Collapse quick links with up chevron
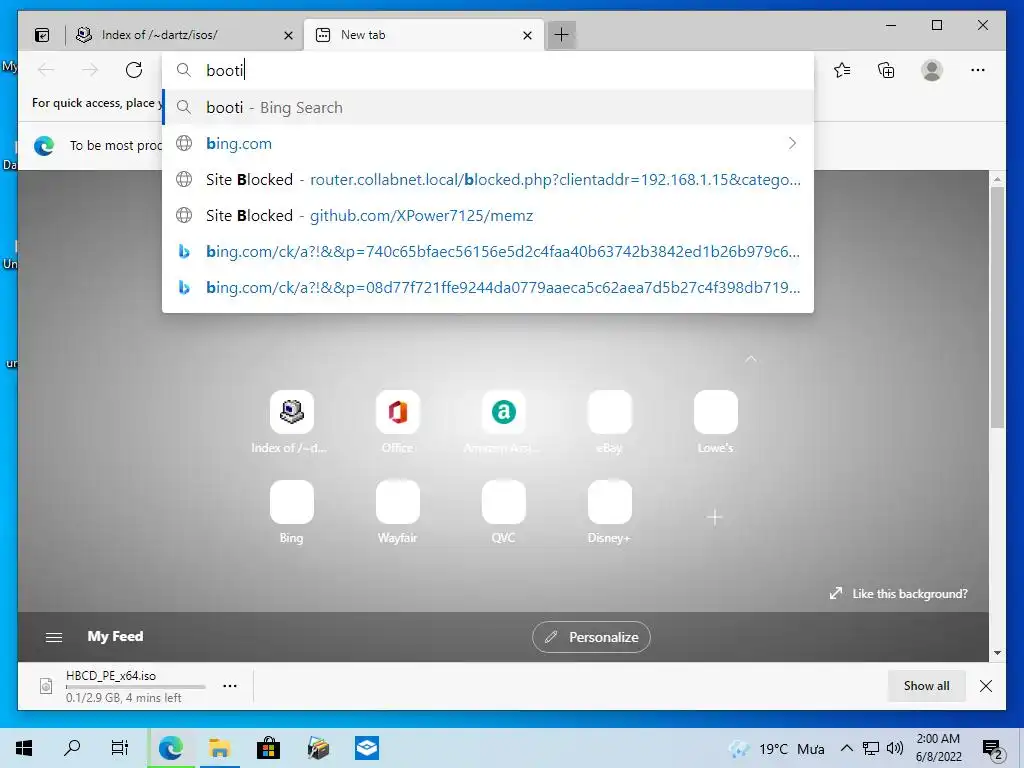This screenshot has height=768, width=1024. tap(751, 359)
